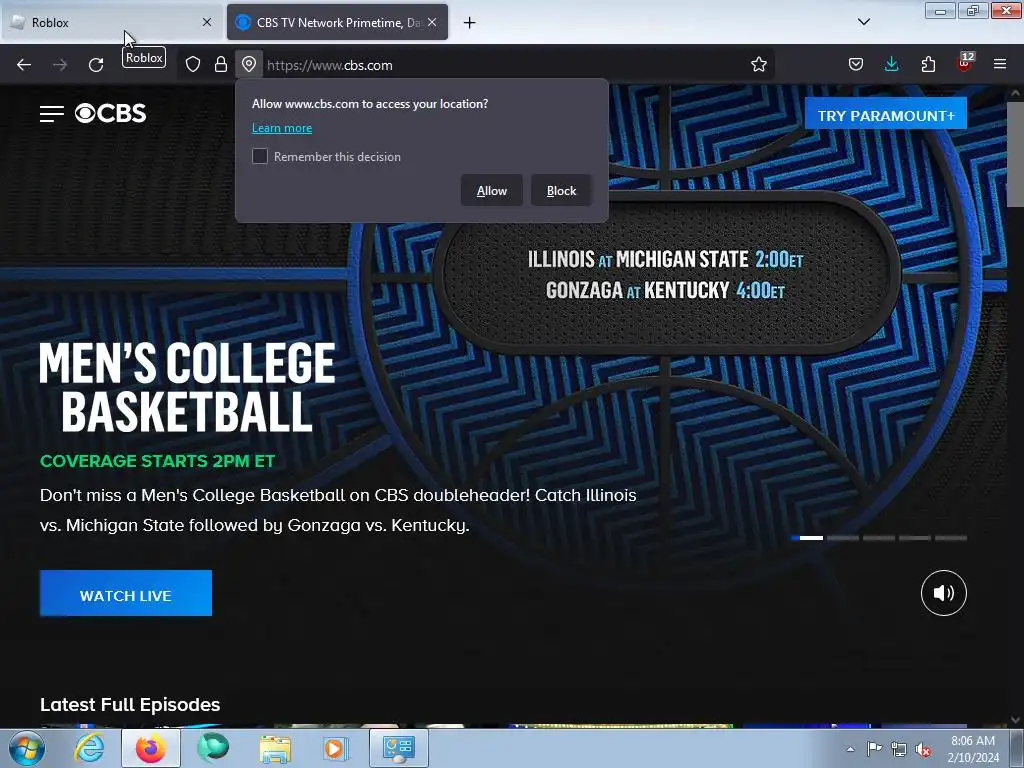Image resolution: width=1024 pixels, height=768 pixels.
Task: Open the Extensions puzzle-piece icon
Action: [x=928, y=65]
